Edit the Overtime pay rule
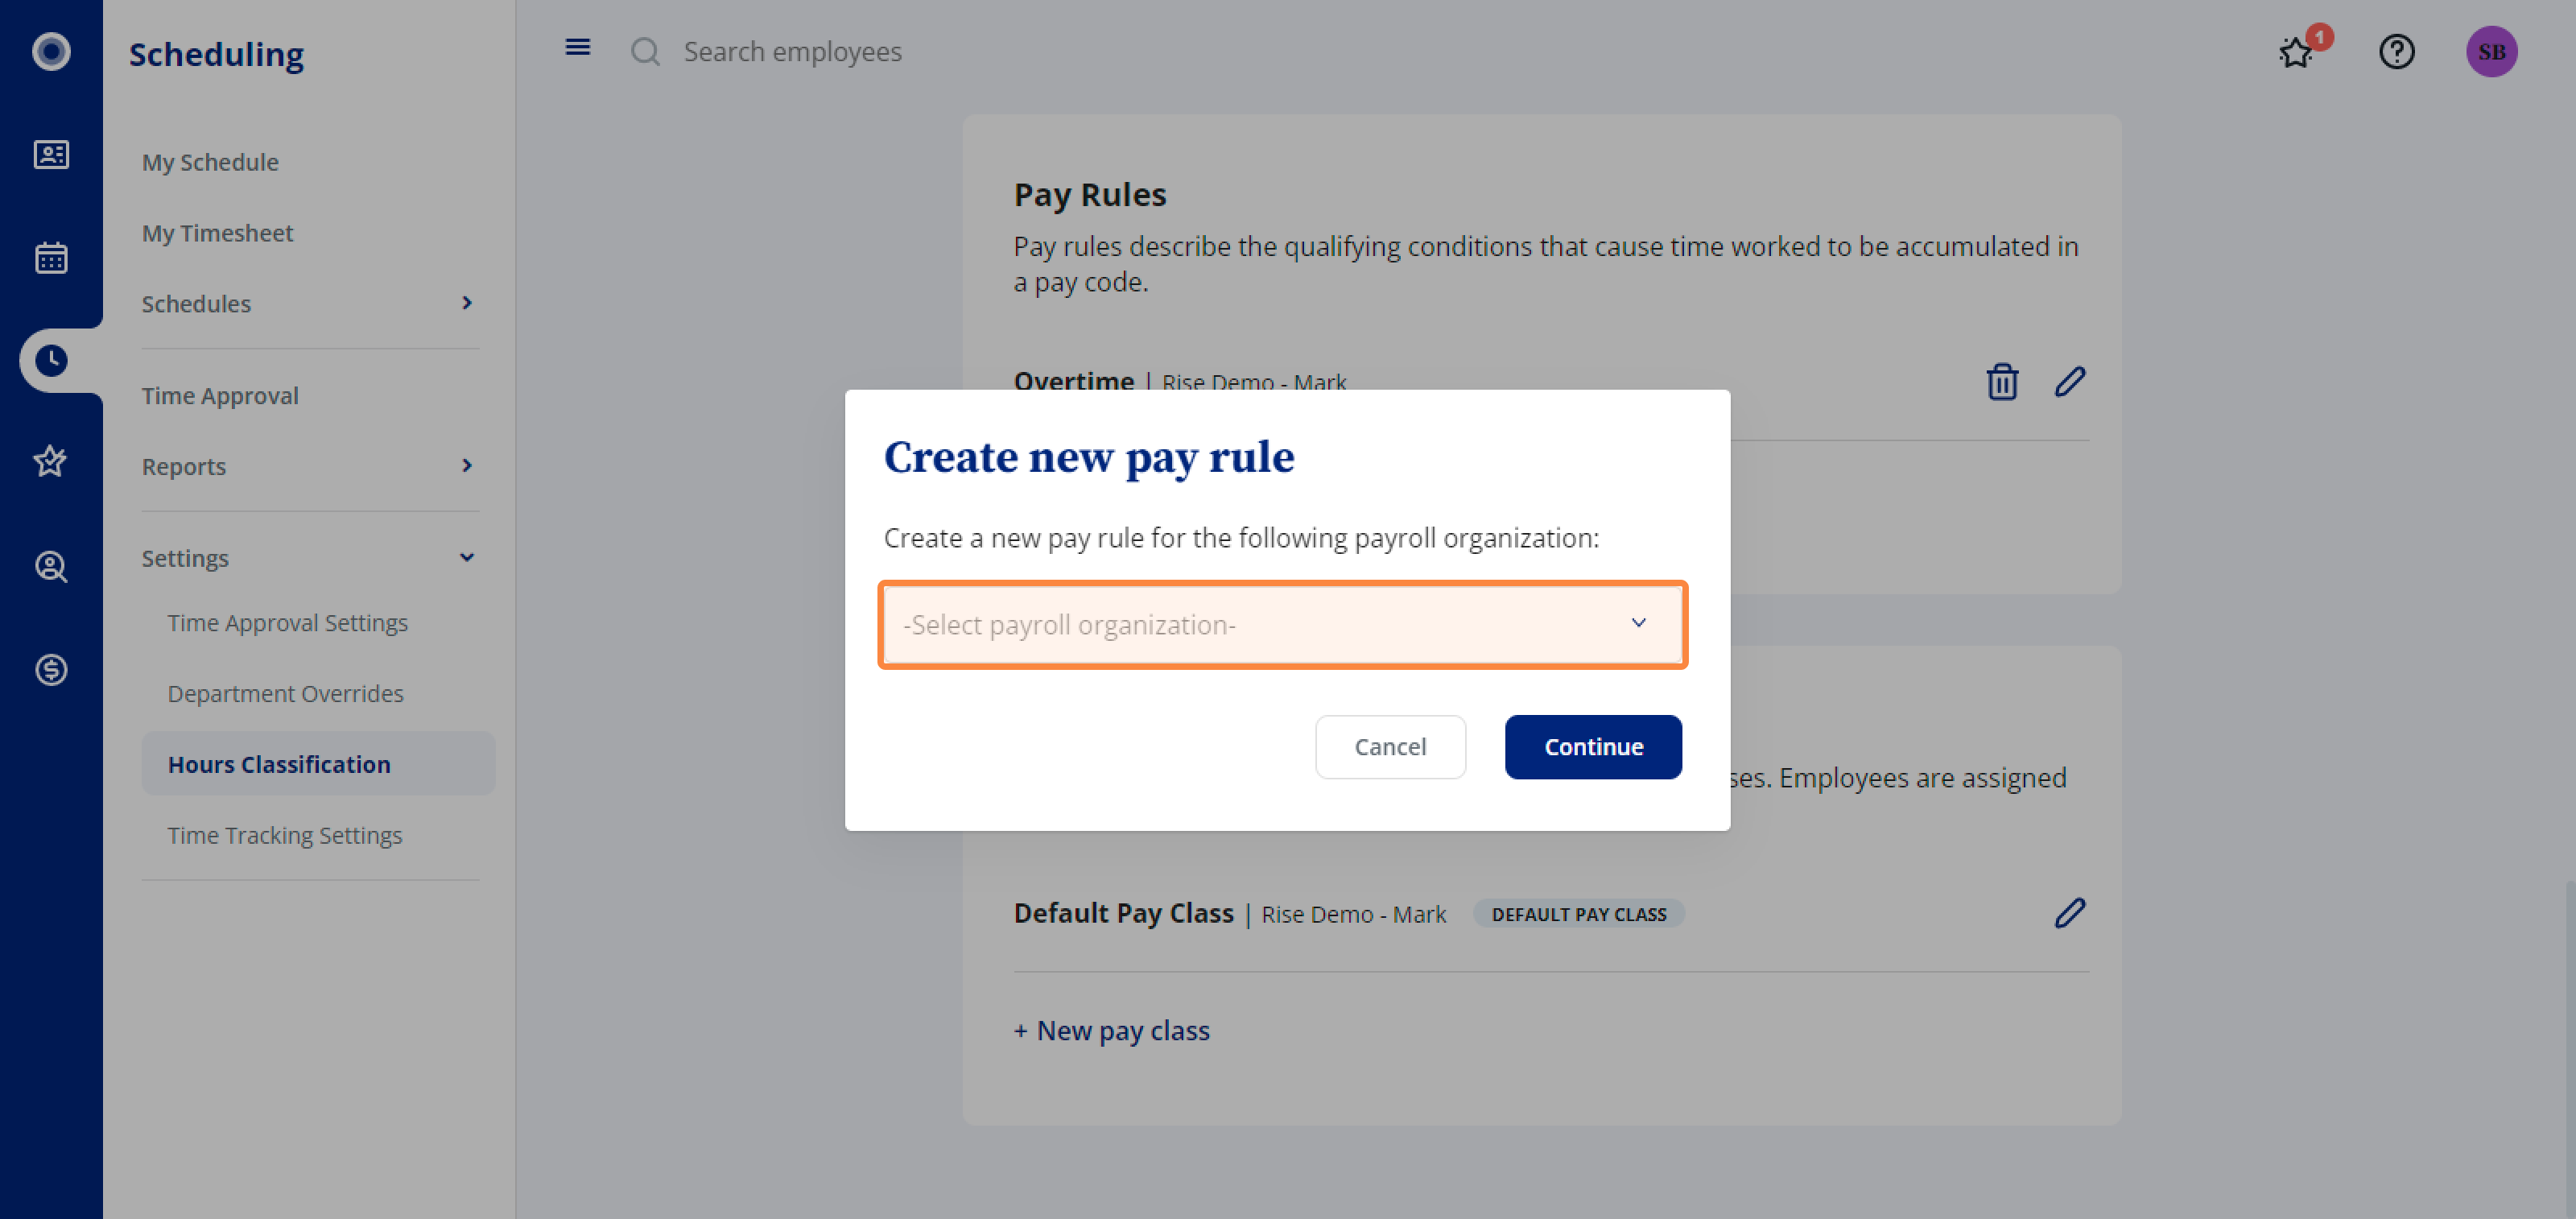 [x=2070, y=381]
